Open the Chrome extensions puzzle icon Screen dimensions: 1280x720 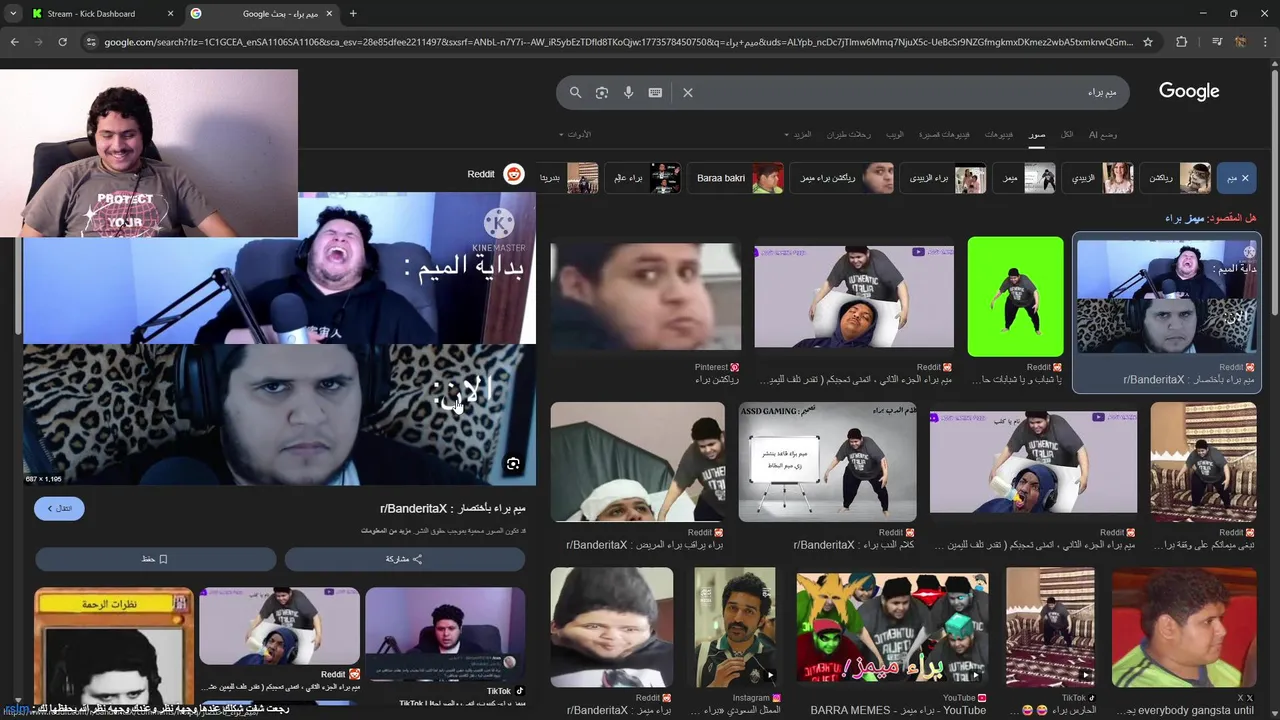coord(1181,42)
